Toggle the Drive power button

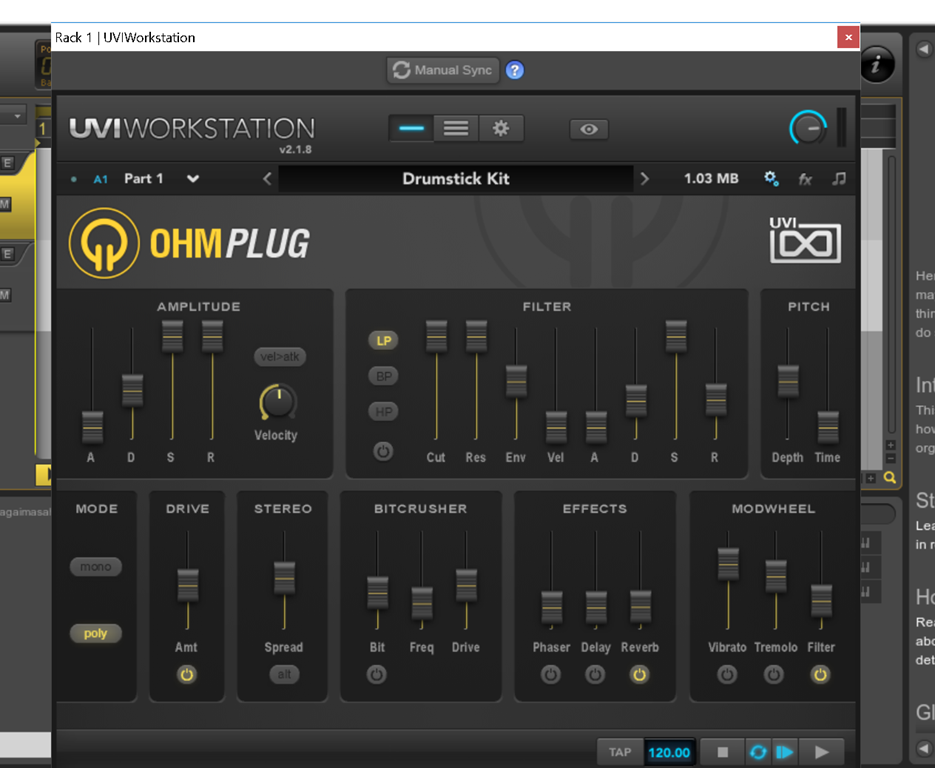tap(187, 675)
